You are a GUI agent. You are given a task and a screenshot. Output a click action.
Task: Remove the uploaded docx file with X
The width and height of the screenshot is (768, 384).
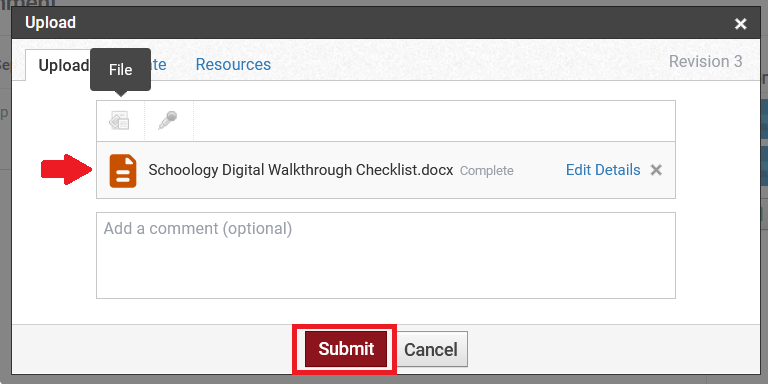656,170
